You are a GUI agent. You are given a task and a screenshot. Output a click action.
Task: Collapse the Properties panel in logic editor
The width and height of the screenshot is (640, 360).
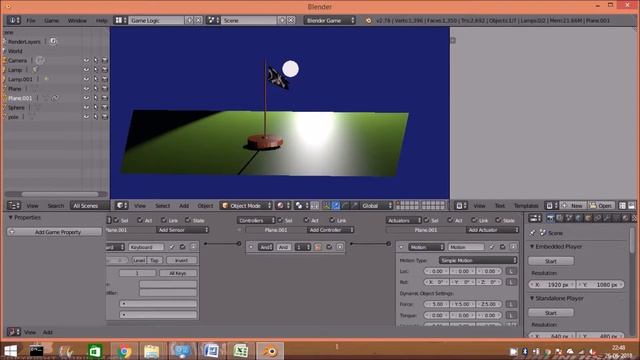(x=11, y=218)
